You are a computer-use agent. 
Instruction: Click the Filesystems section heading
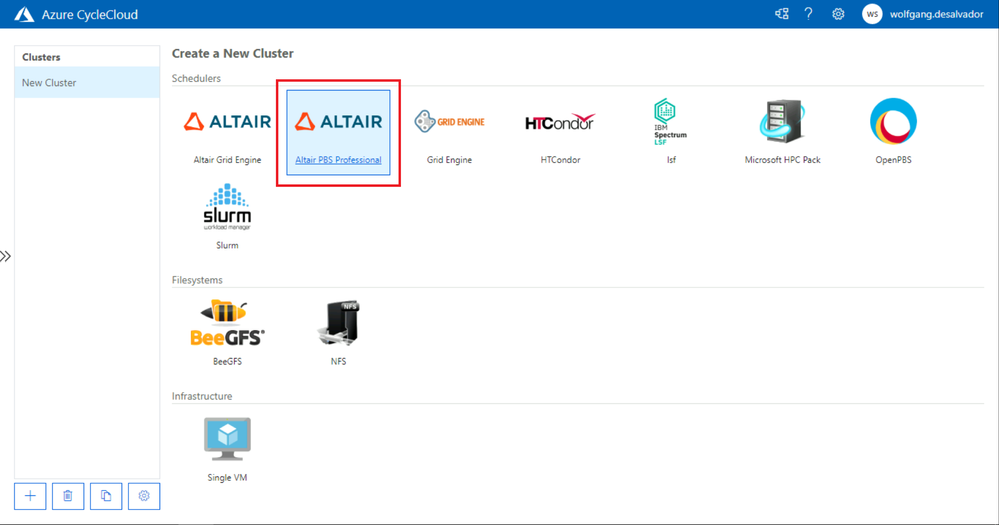pos(197,280)
